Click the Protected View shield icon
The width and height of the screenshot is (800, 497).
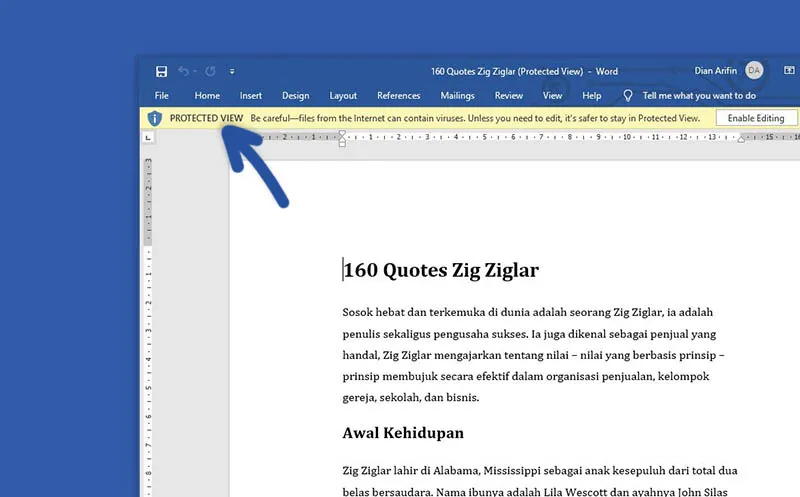(154, 118)
